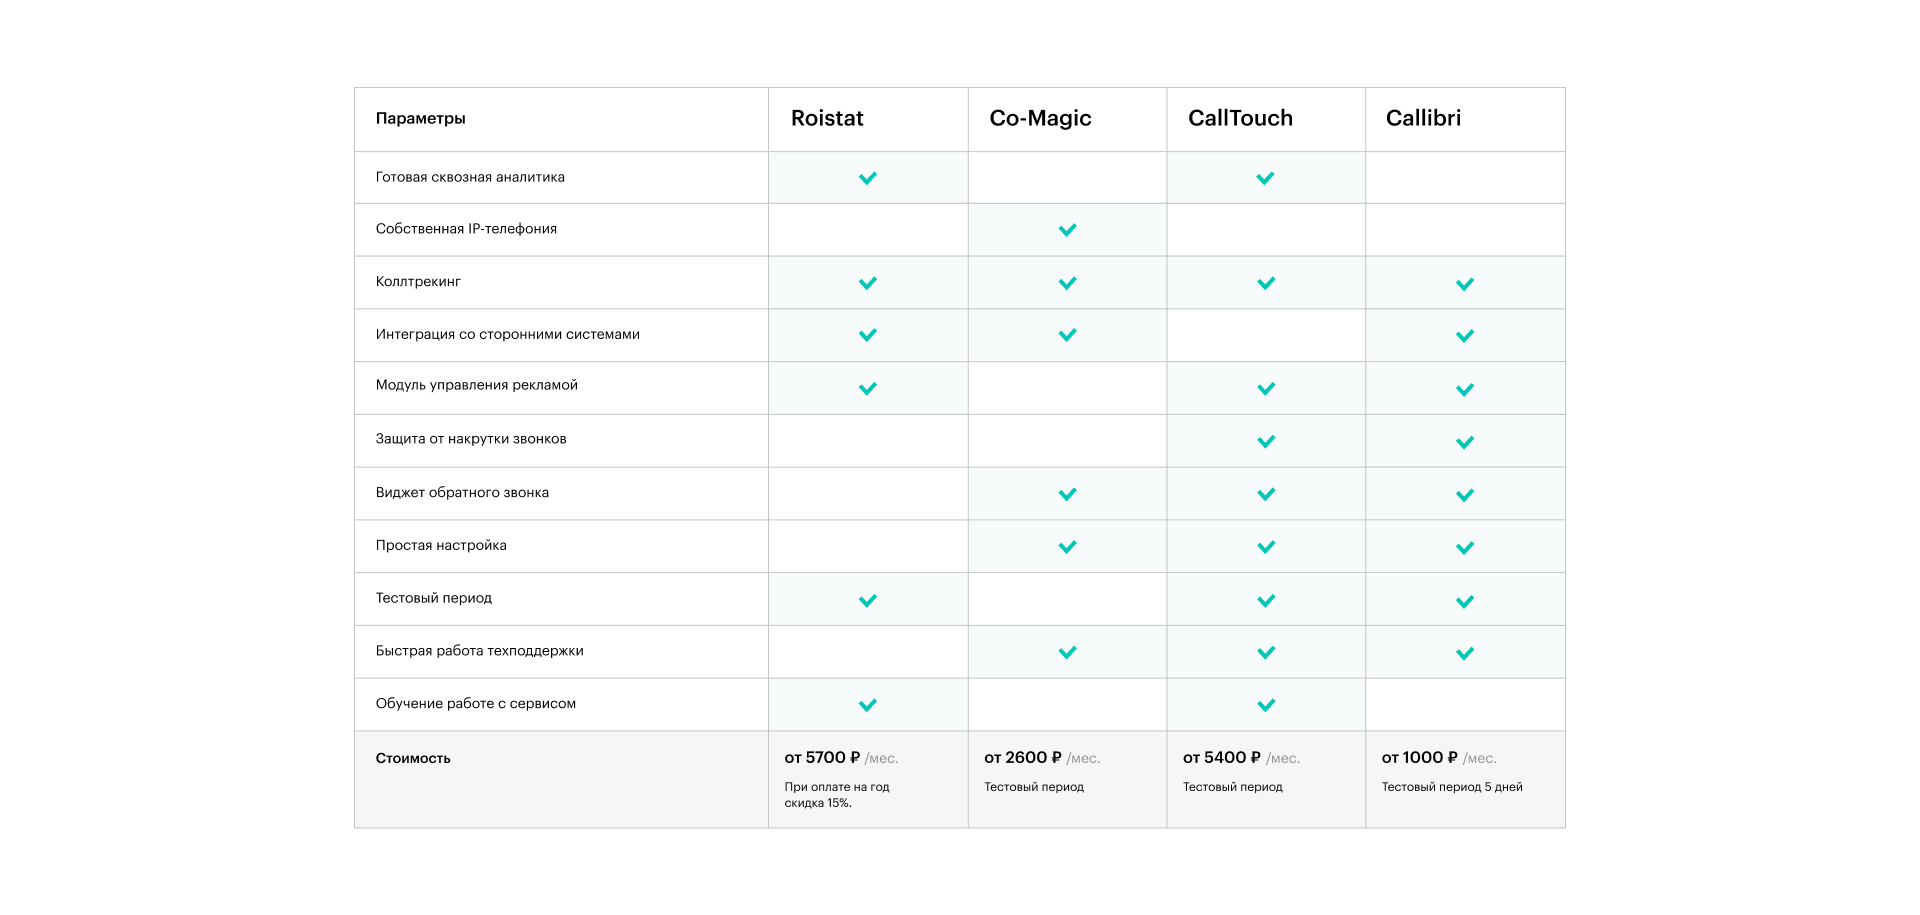Click the Стоимость row label

point(413,758)
